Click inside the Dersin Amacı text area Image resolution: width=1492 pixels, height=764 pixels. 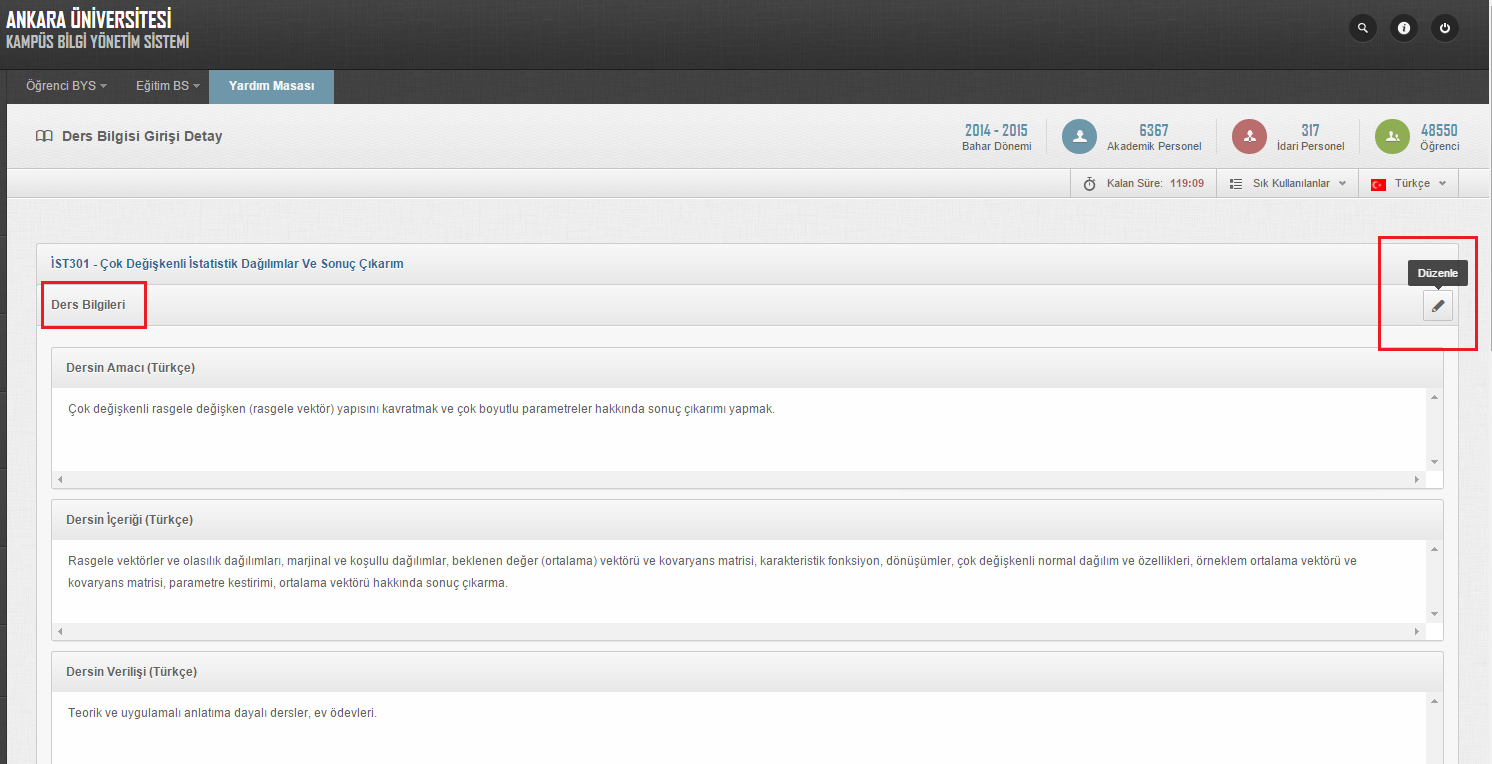point(739,429)
